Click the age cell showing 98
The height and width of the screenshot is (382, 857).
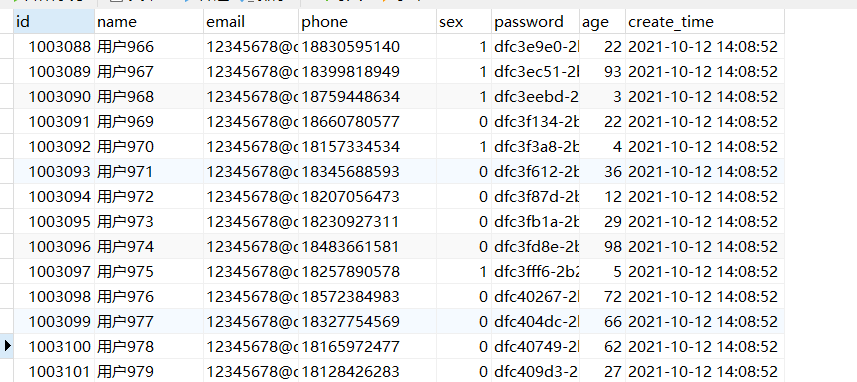pyautogui.click(x=602, y=246)
